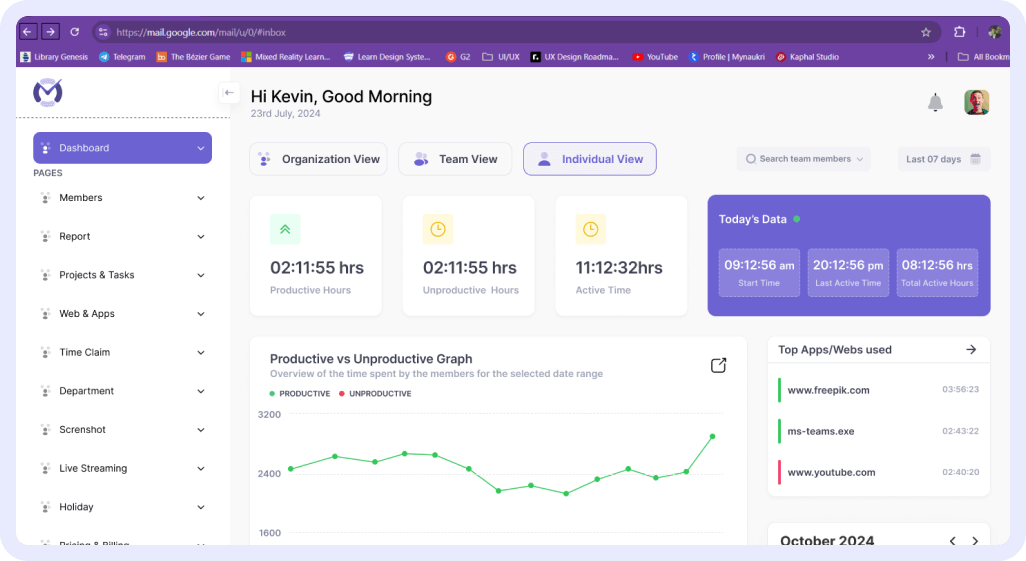Viewport: 1026px width, 561px height.
Task: Toggle the UNPRODUCTIVE legend series
Action: tap(375, 394)
